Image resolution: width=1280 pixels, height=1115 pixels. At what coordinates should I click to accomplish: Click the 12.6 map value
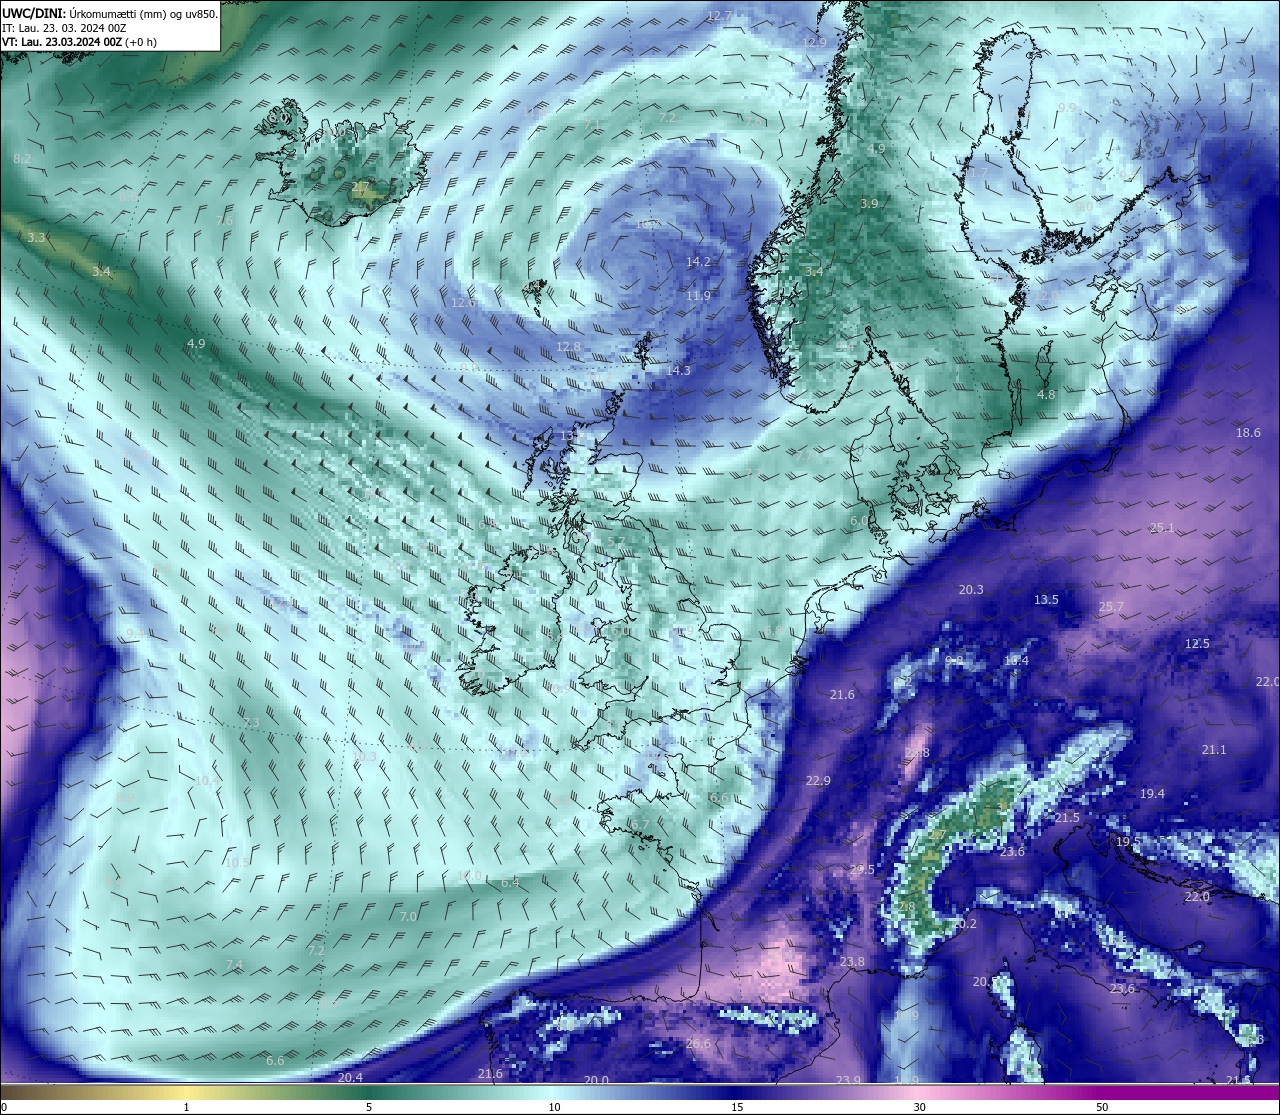pyautogui.click(x=463, y=302)
